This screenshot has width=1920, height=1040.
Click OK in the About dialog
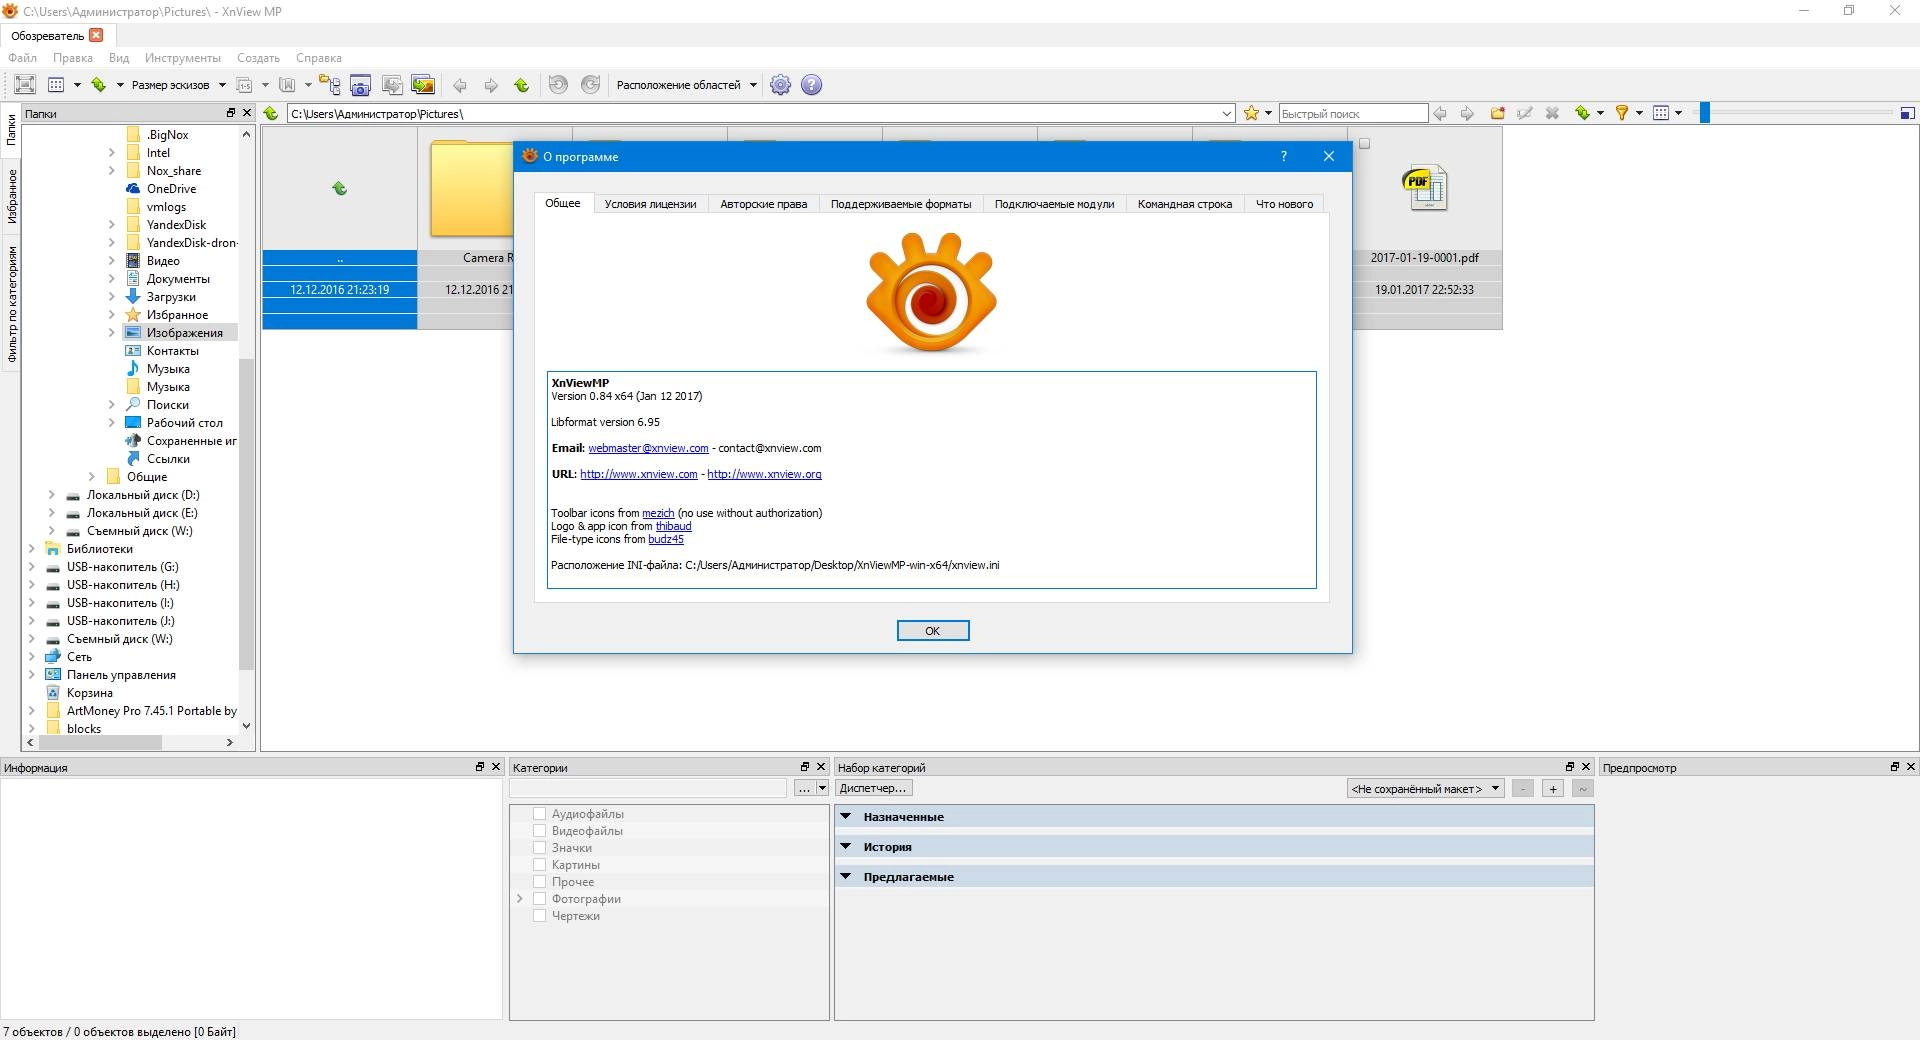point(932,631)
